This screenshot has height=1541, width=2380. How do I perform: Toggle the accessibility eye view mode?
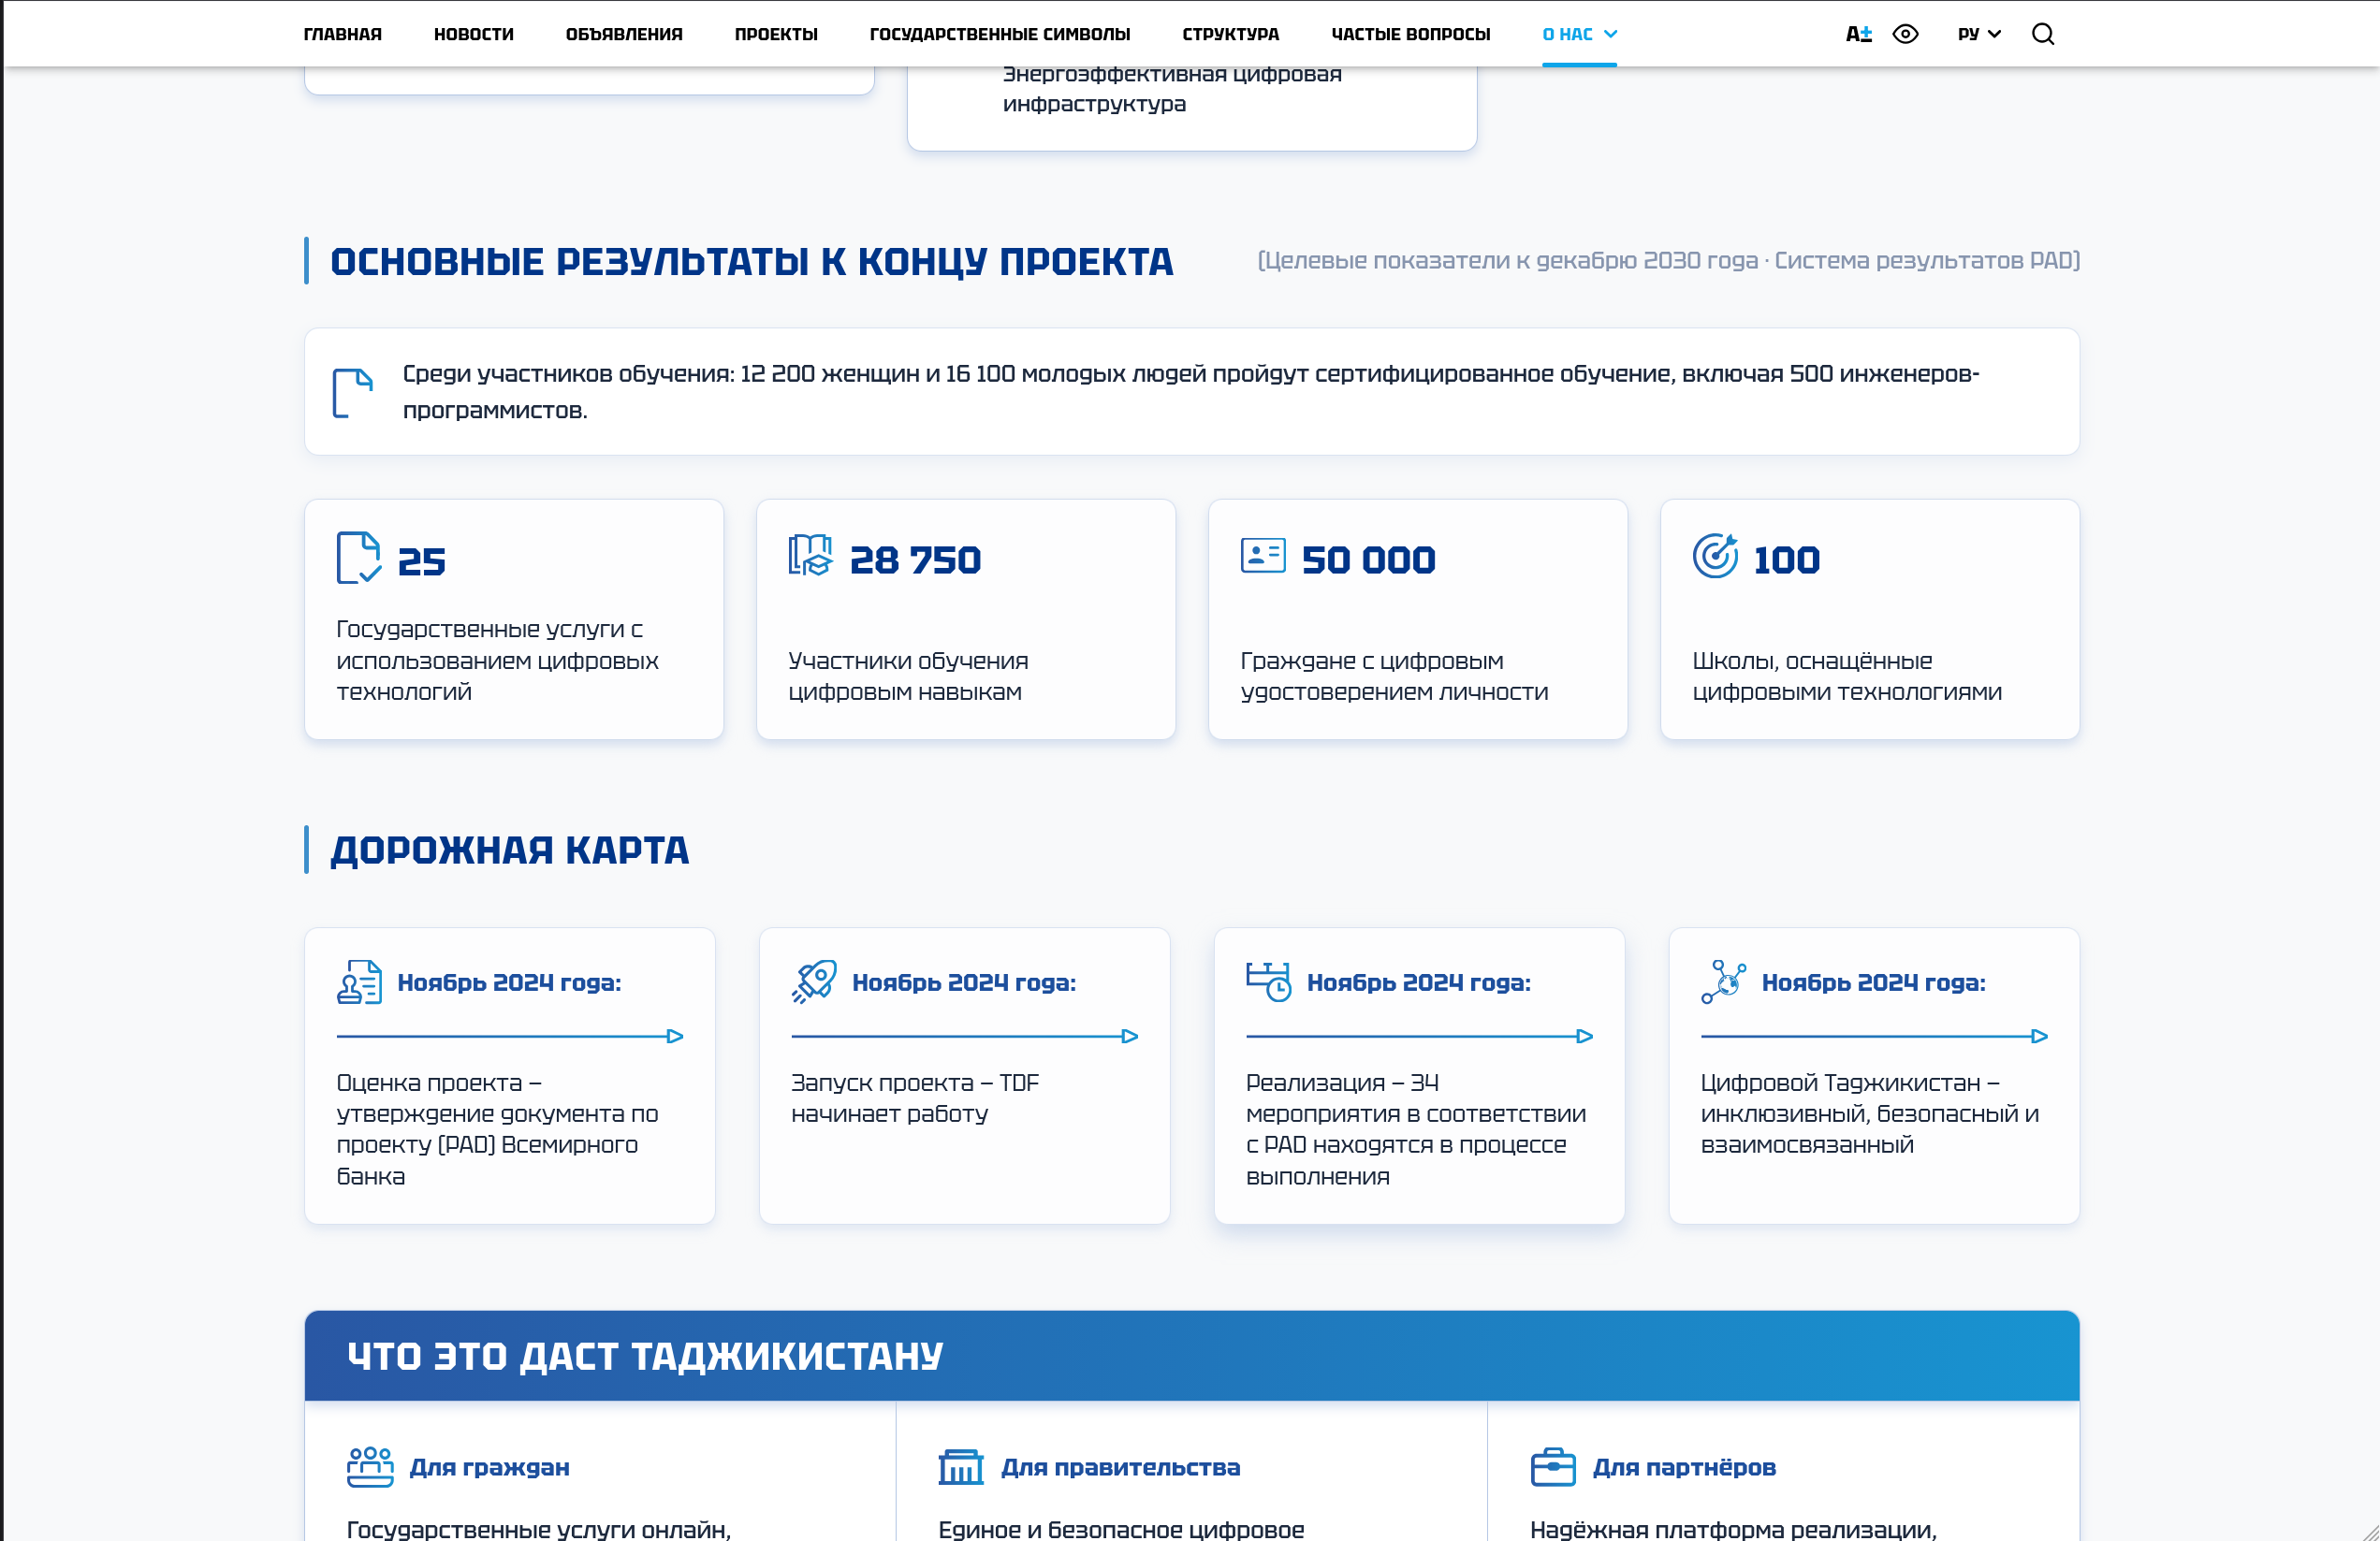click(x=1905, y=34)
